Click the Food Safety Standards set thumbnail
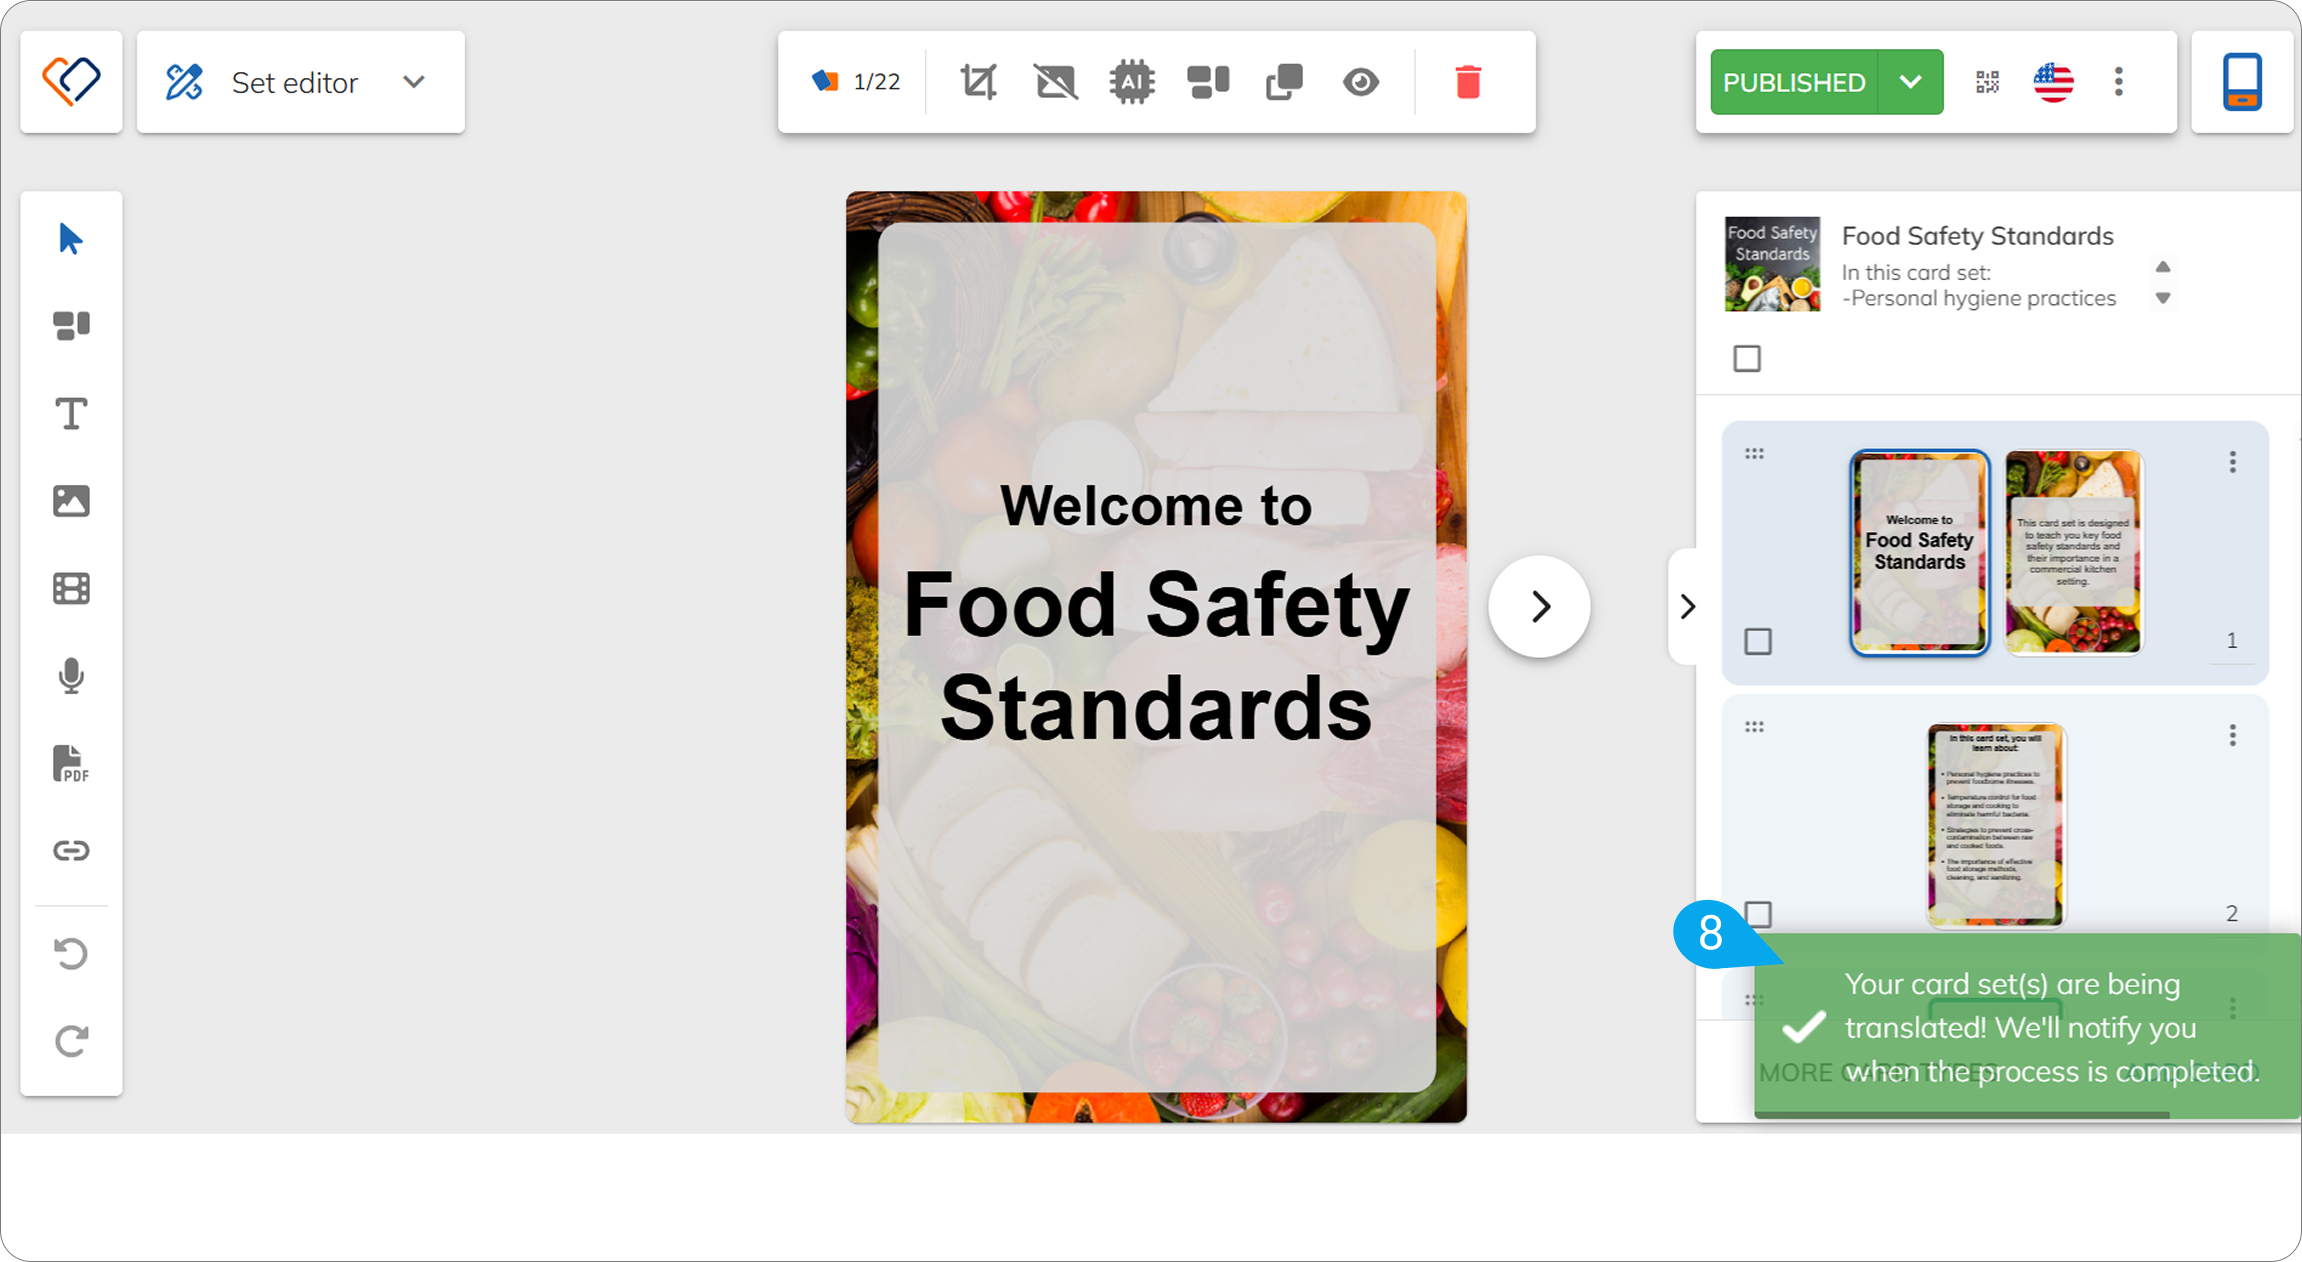Viewport: 2302px width, 1262px height. point(1772,264)
